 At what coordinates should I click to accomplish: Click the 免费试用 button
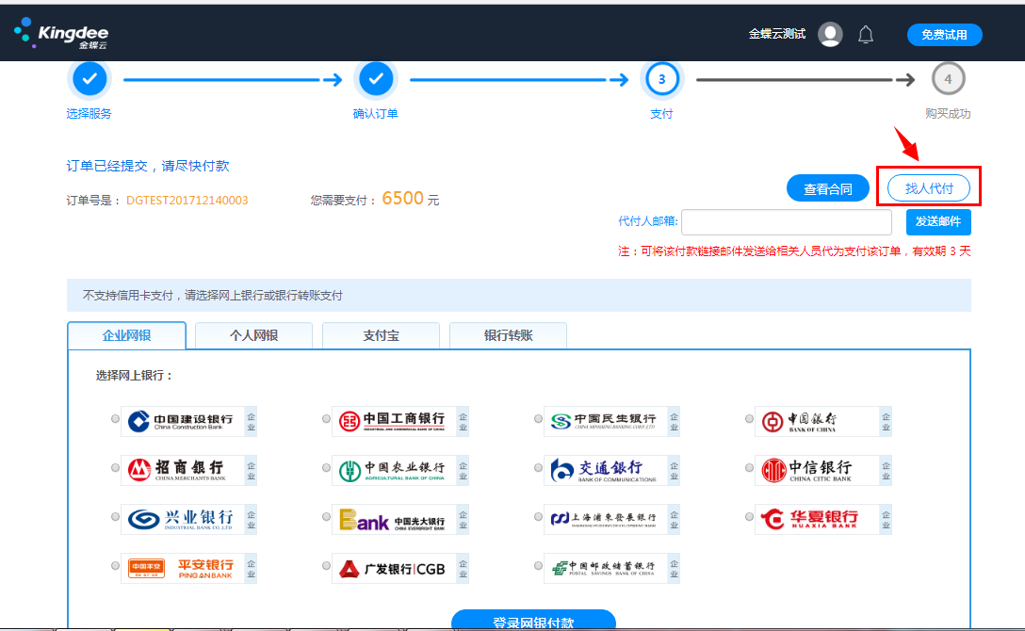[x=944, y=35]
